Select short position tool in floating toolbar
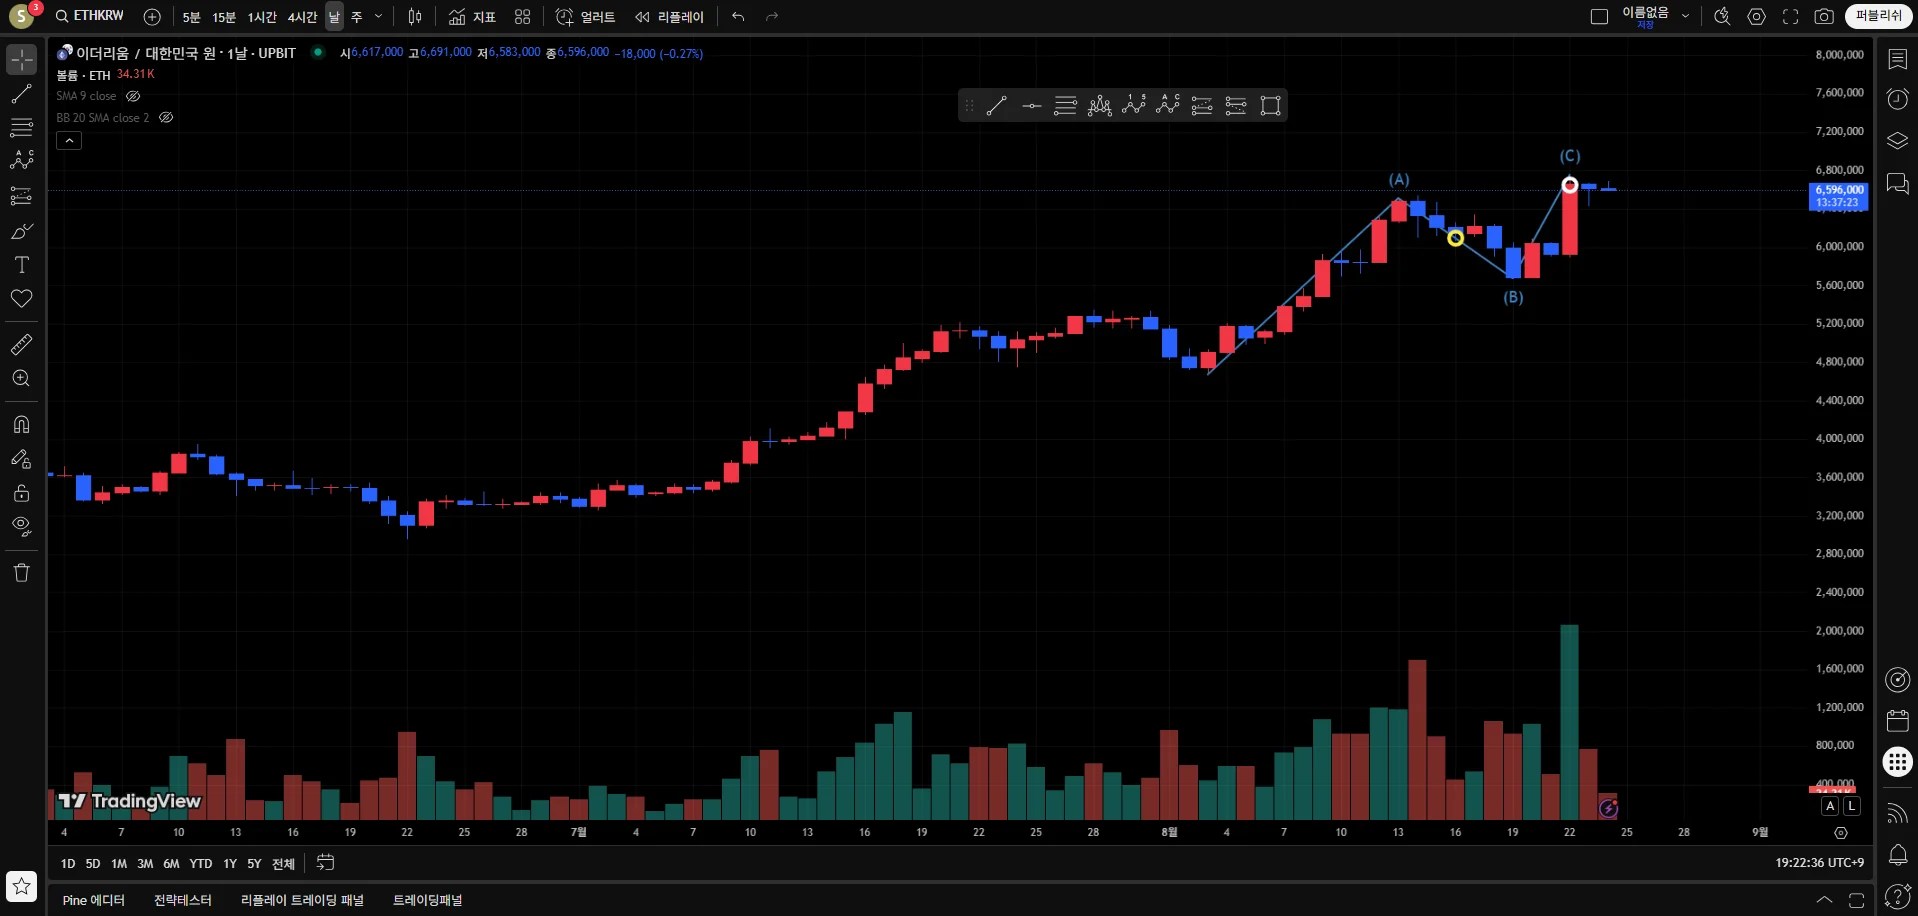Viewport: 1918px width, 916px height. tap(1236, 105)
